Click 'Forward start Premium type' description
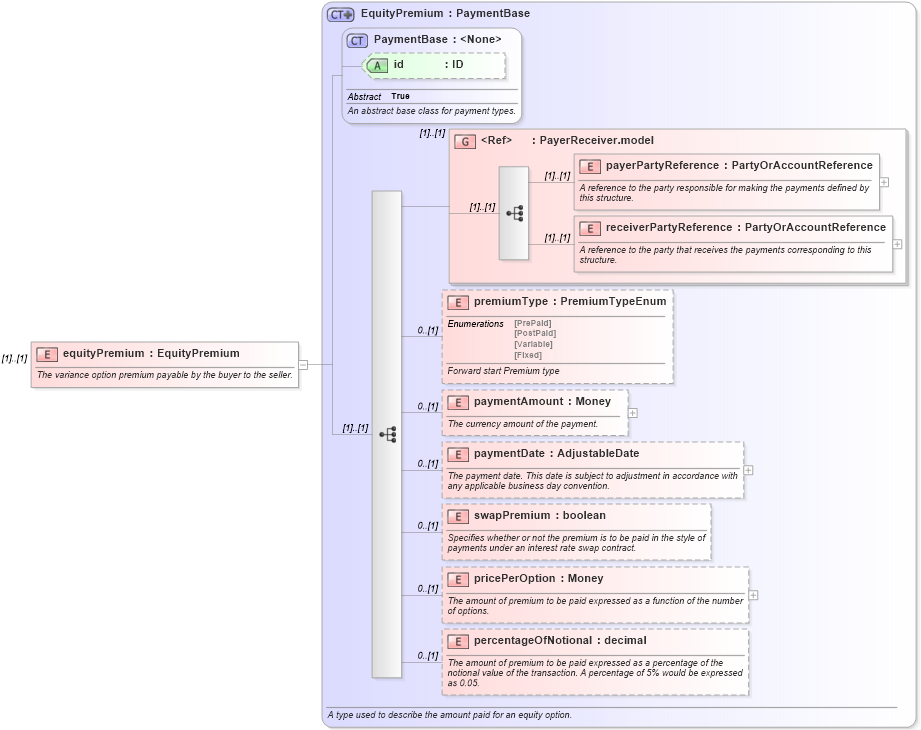 point(503,371)
